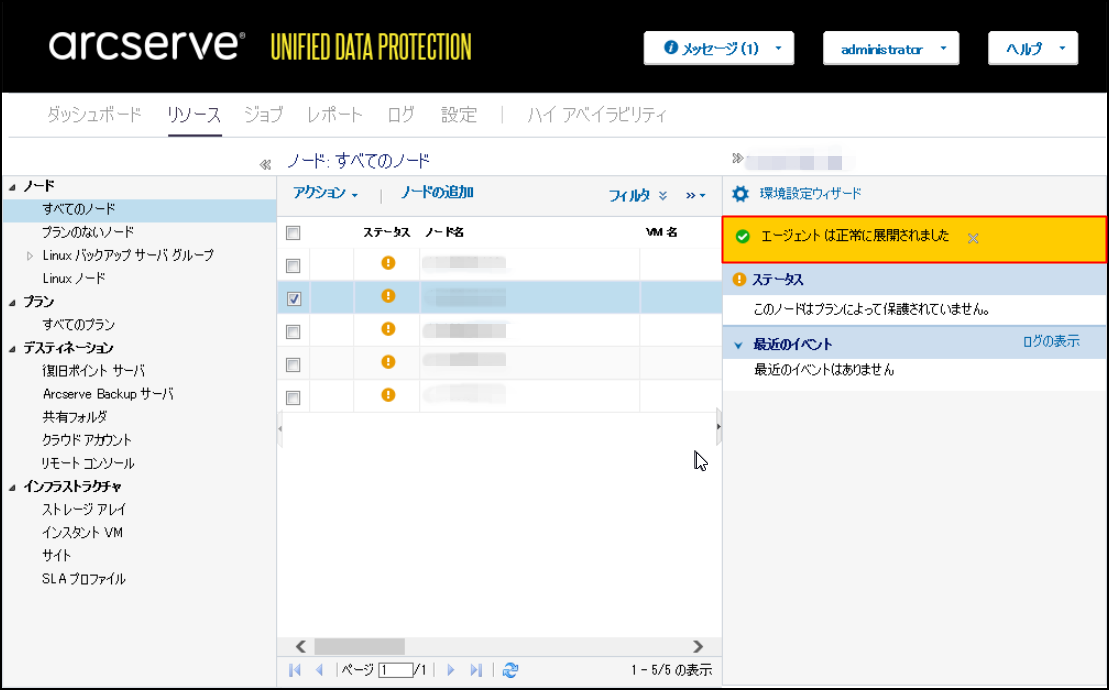The width and height of the screenshot is (1109, 690).
Task: Dismiss the エージェントは正常に展開されました notification
Action: pos(973,238)
